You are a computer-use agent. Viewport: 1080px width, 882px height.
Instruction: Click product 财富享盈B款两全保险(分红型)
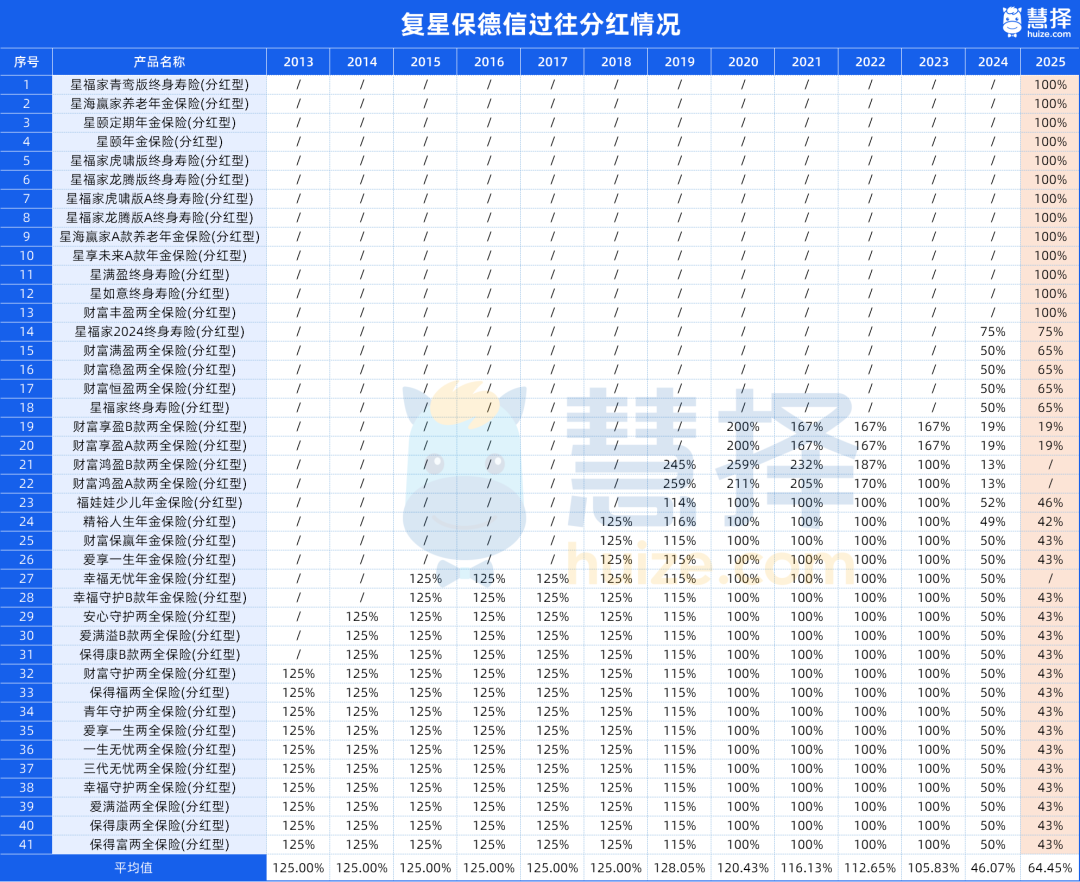159,427
